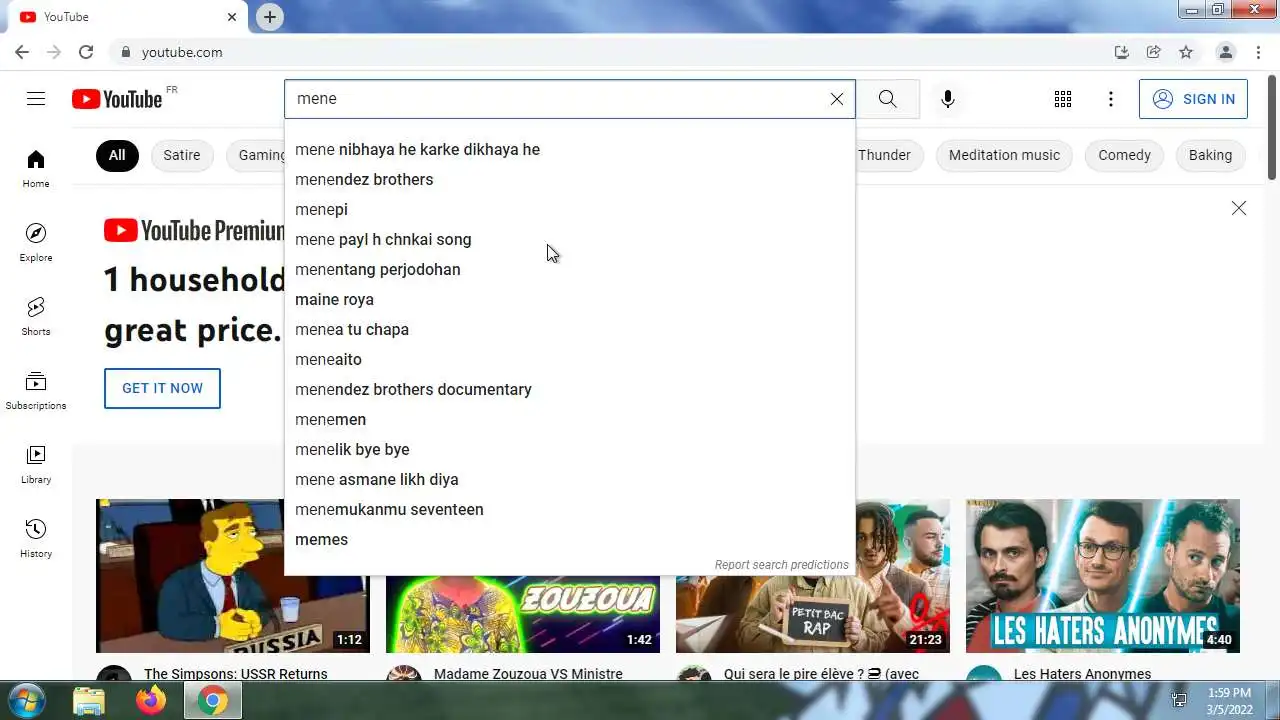Choose the 'menelik bye bye' suggestion

[570, 450]
